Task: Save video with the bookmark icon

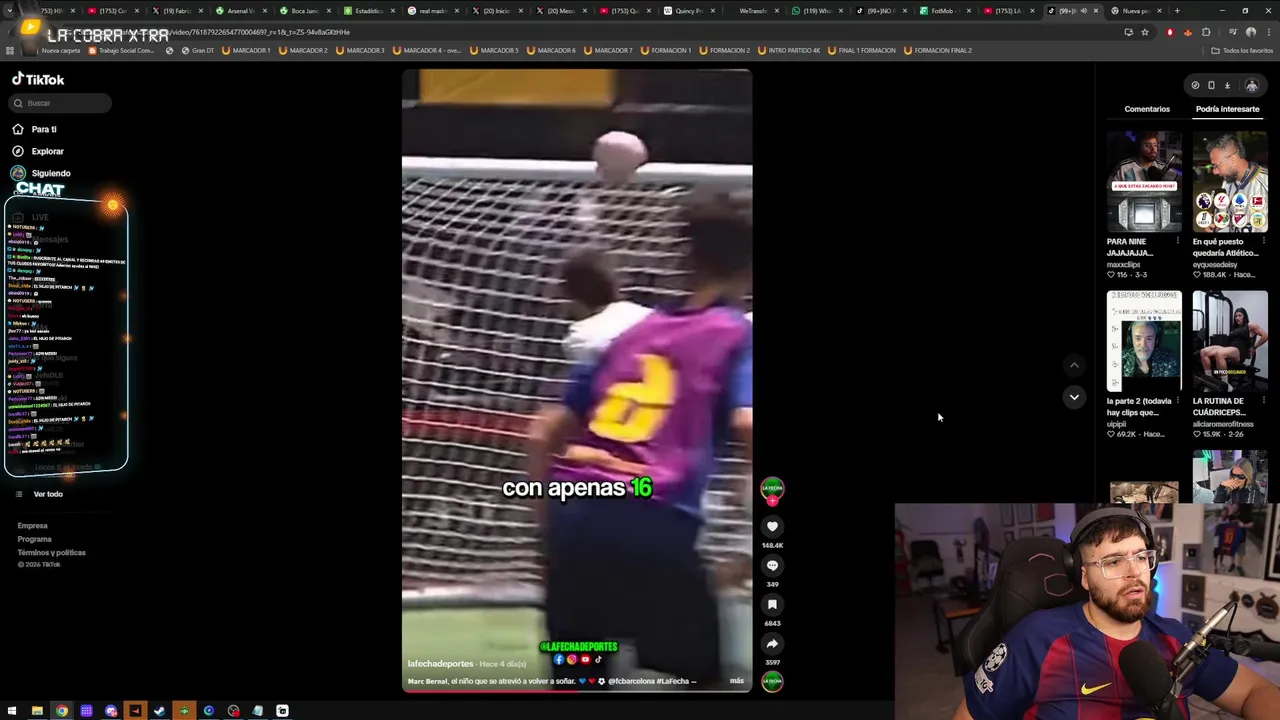Action: pyautogui.click(x=772, y=604)
